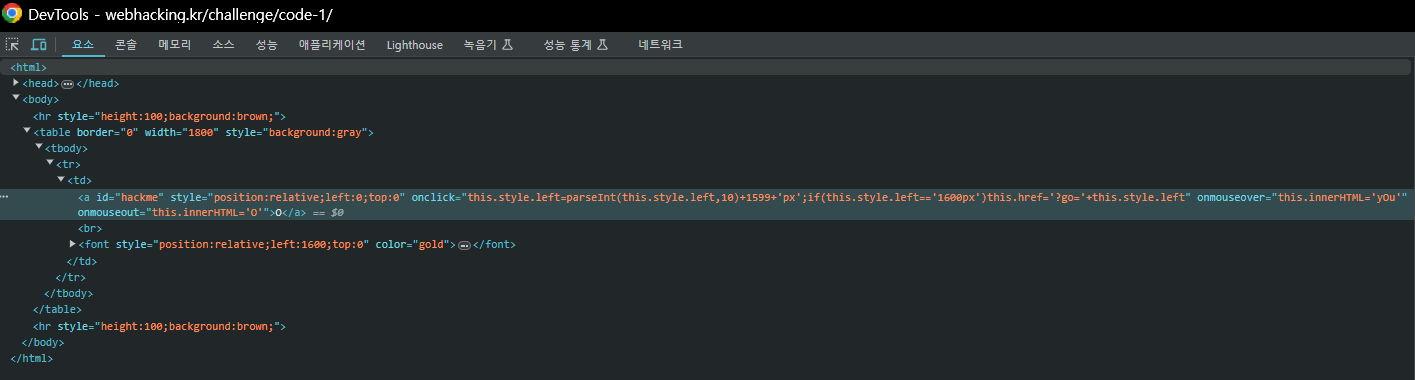The width and height of the screenshot is (1415, 380).
Task: Collapse the body node arrow
Action: [x=16, y=98]
